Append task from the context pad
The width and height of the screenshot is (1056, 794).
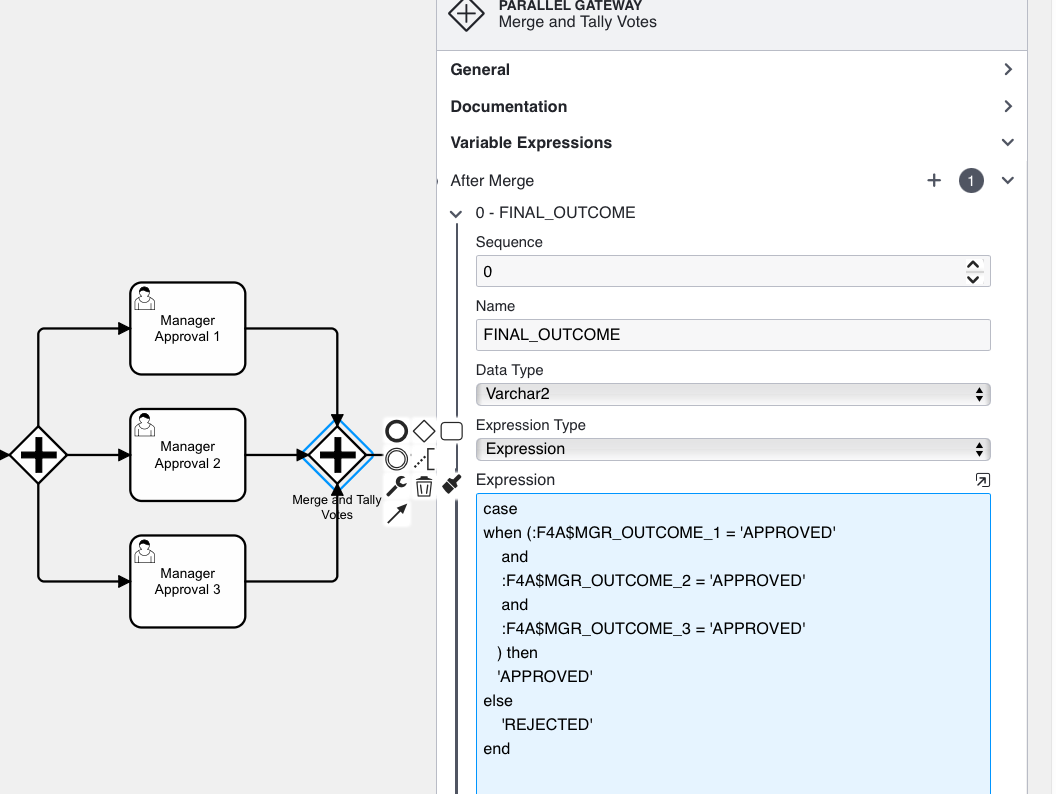coord(451,431)
